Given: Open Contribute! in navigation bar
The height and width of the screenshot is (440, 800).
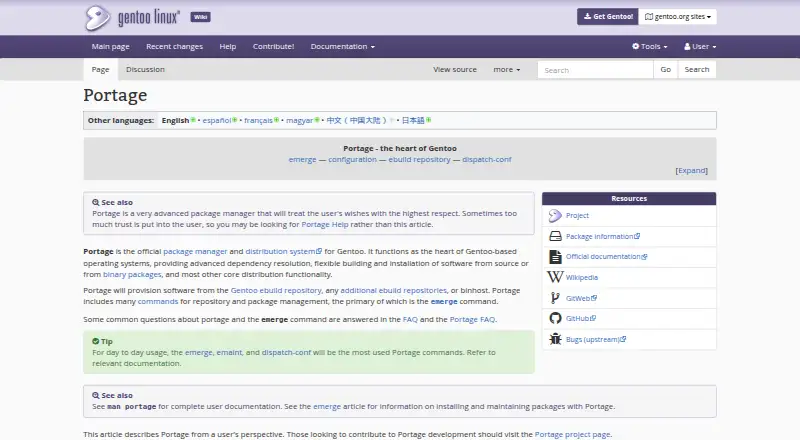Looking at the screenshot, I should point(273,46).
